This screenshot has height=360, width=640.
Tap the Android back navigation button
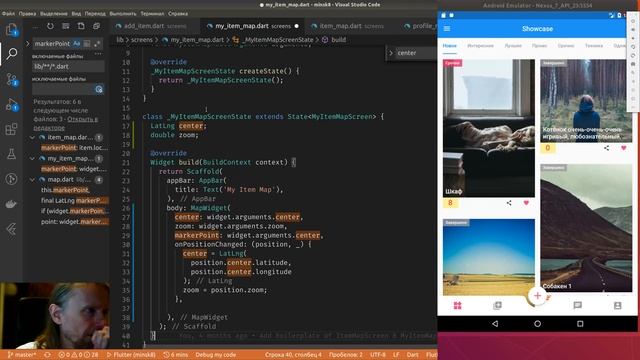pyautogui.click(x=495, y=324)
